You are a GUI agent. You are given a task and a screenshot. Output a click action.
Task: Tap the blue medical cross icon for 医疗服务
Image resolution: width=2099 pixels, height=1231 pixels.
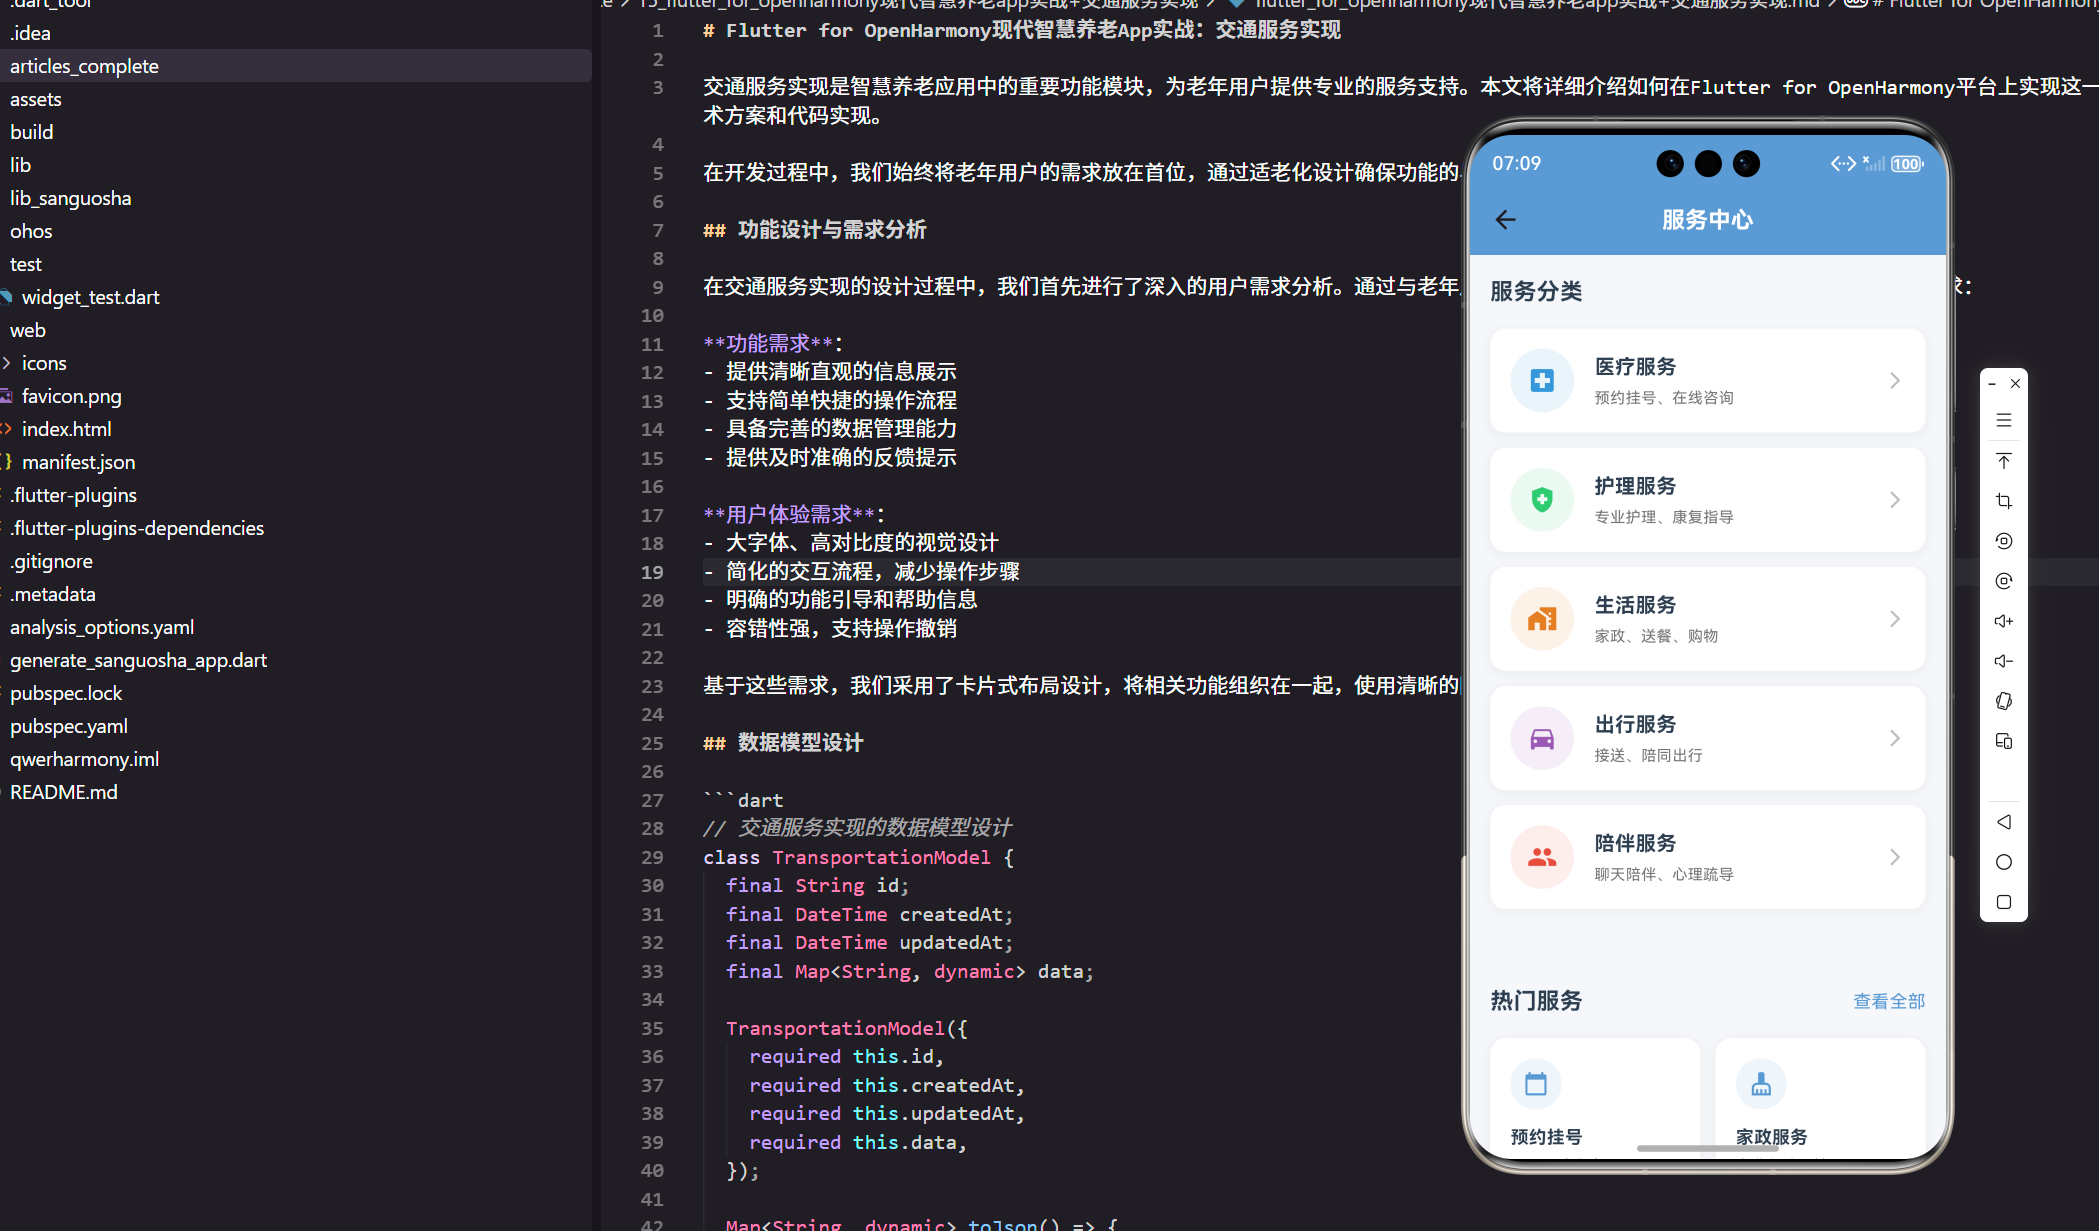[1542, 381]
